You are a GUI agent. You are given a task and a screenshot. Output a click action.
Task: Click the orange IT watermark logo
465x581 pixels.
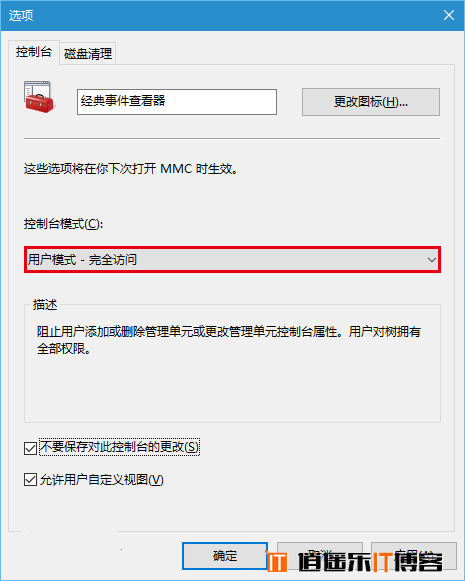pos(276,561)
